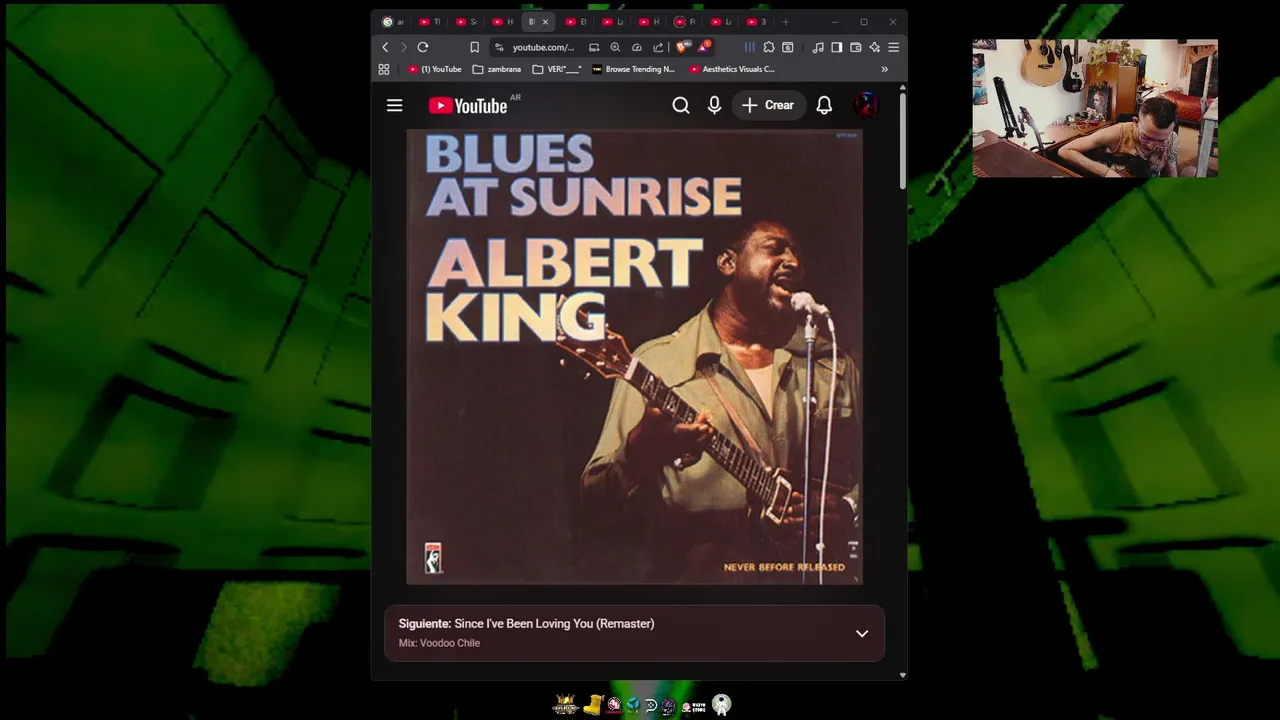The width and height of the screenshot is (1280, 720).
Task: Switch to the Google tab labeled ar
Action: point(393,22)
